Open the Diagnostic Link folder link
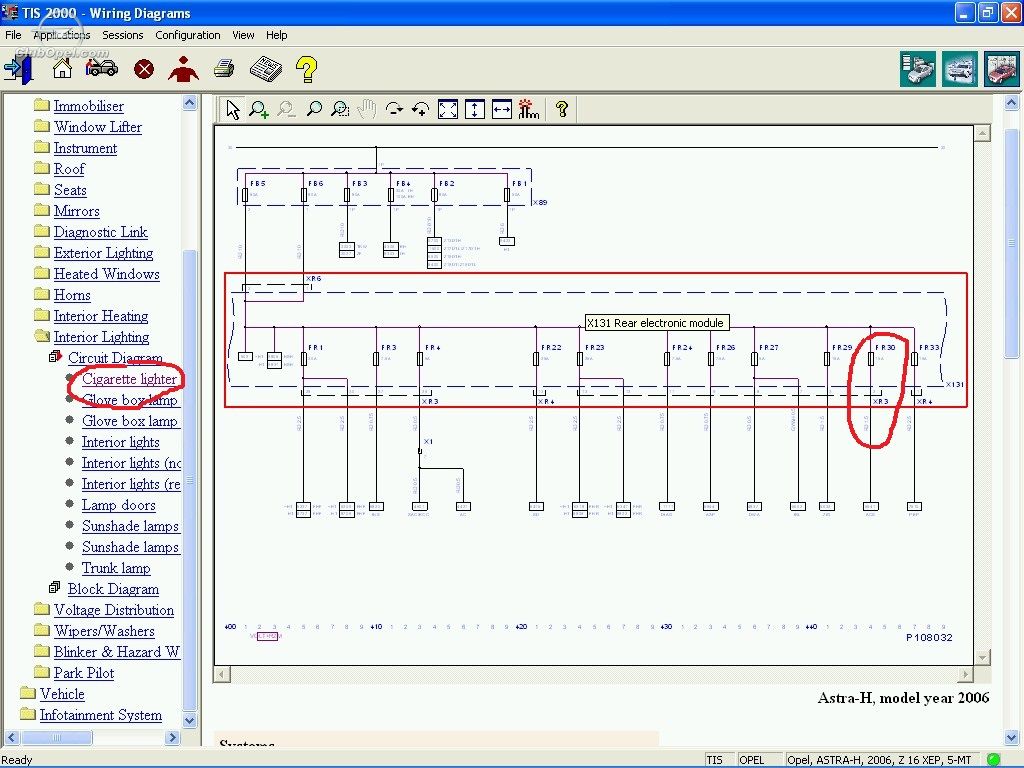This screenshot has width=1024, height=768. click(101, 232)
